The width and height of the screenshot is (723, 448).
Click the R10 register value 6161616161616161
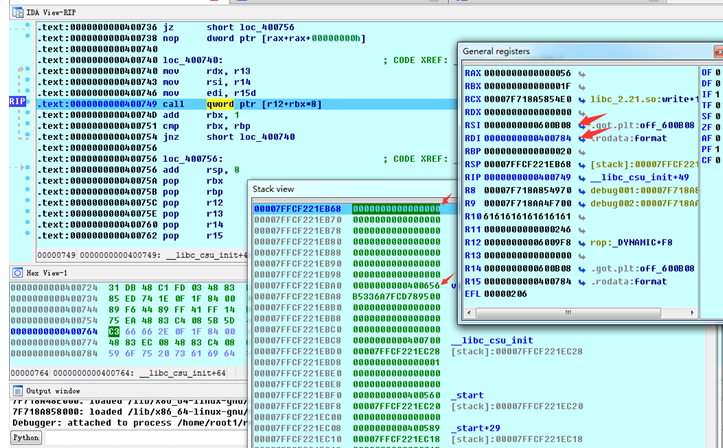coord(527,217)
